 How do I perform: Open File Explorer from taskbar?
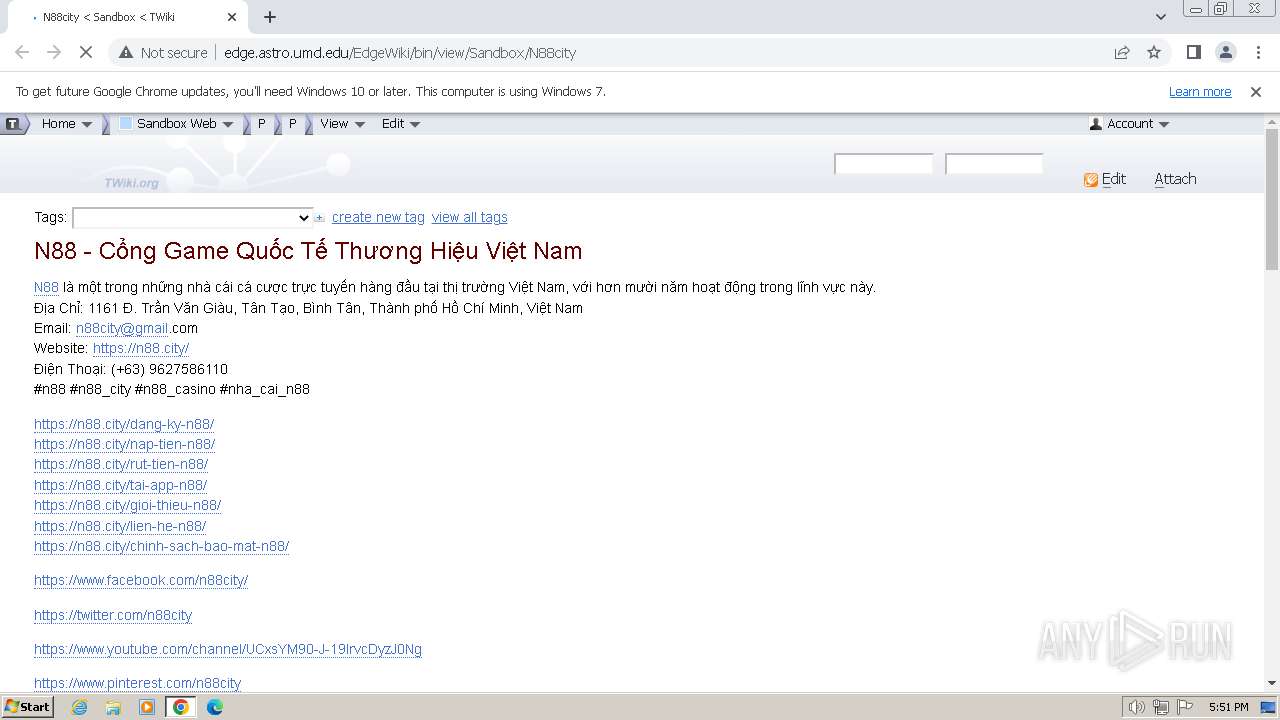coord(113,707)
